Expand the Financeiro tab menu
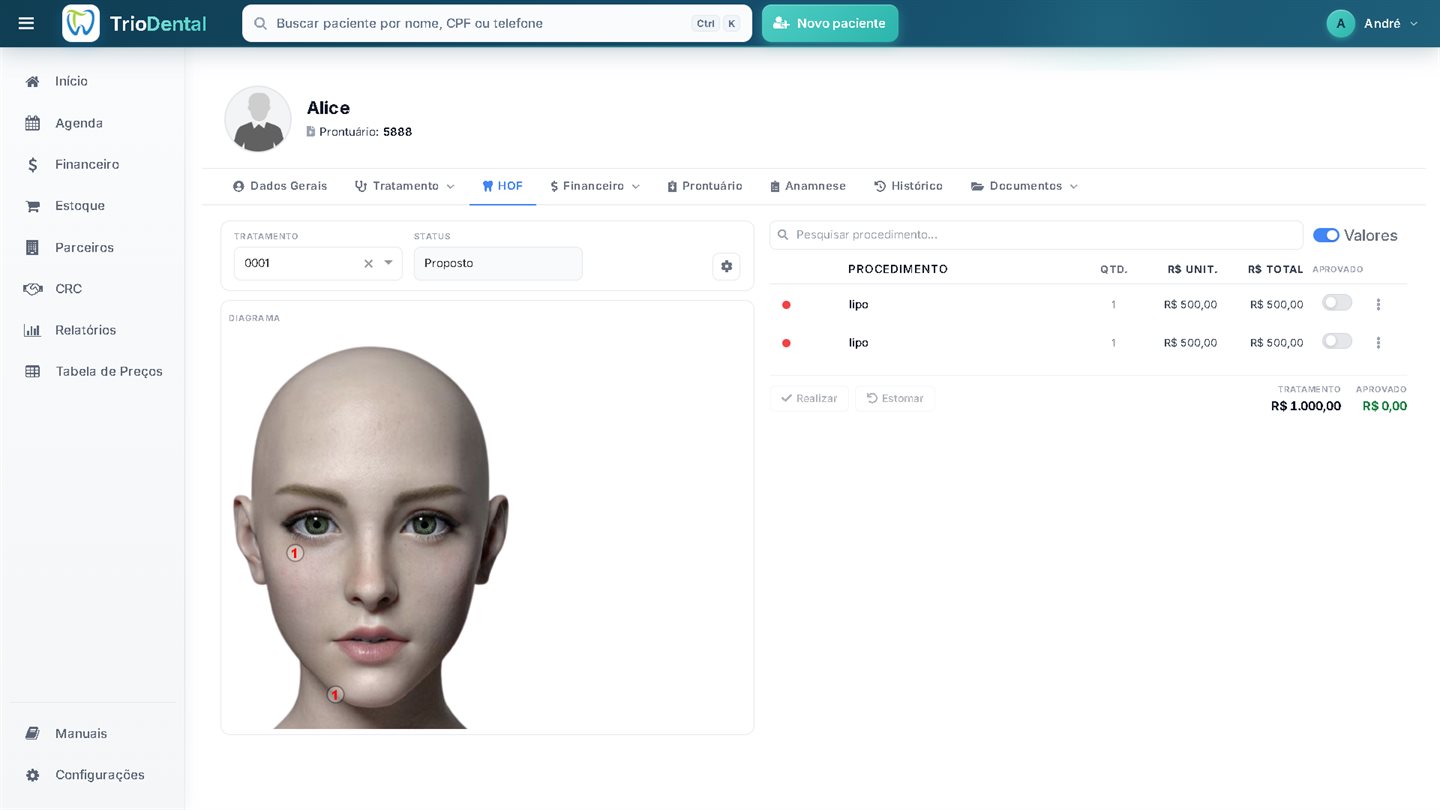Image resolution: width=1440 pixels, height=810 pixels. point(595,186)
